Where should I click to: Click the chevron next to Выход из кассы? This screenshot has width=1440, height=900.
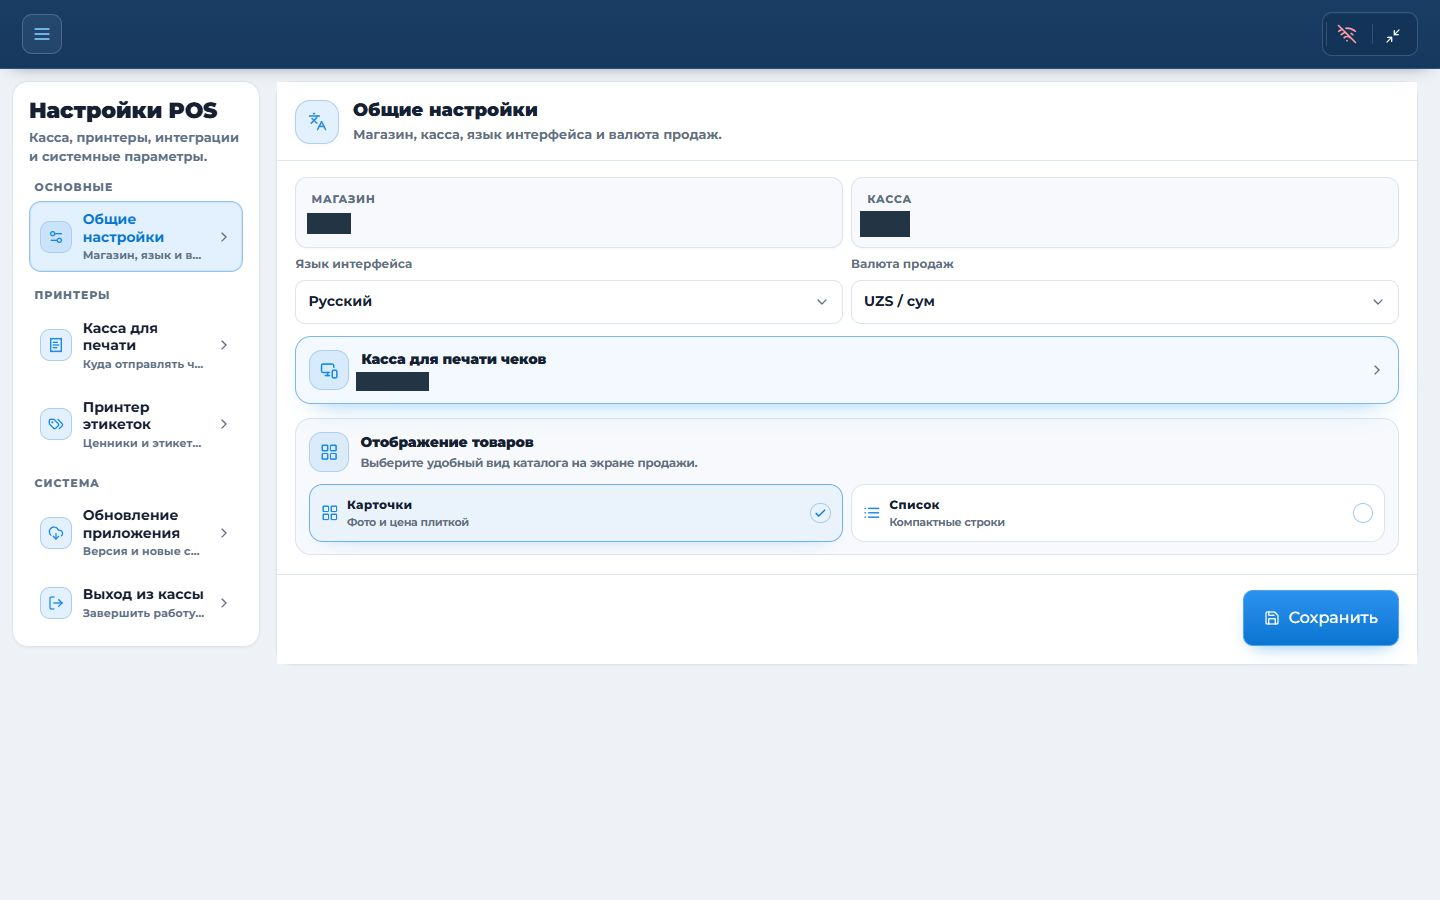pyautogui.click(x=224, y=603)
